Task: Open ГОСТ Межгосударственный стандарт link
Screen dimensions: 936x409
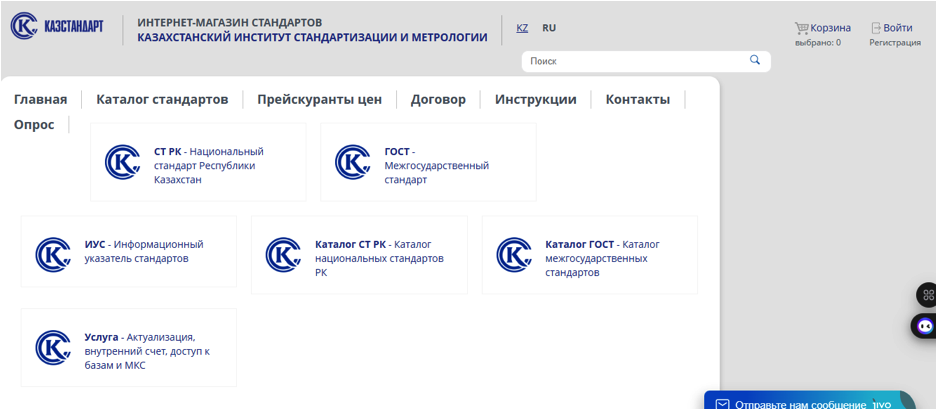Action: click(x=436, y=165)
